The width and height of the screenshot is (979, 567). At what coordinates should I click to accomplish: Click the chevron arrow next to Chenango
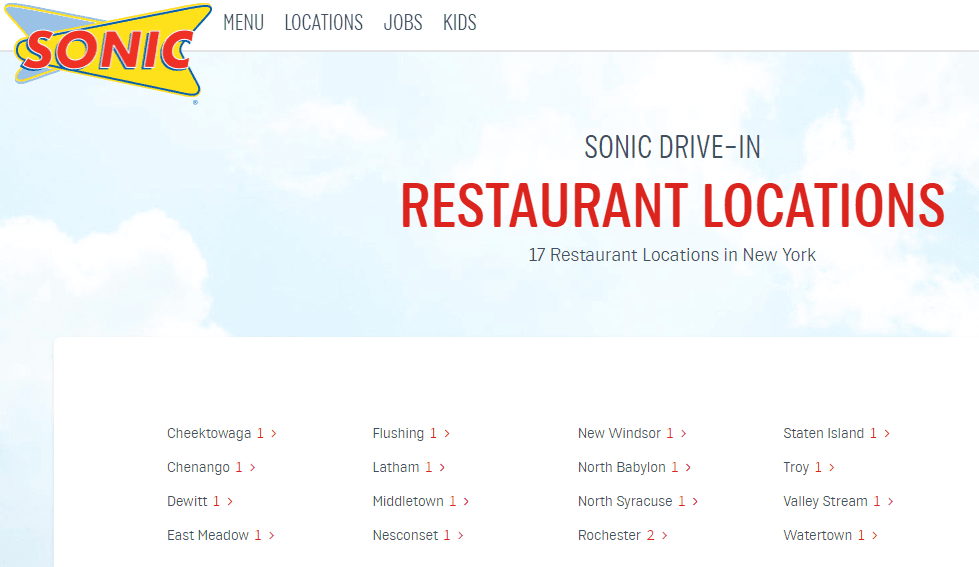point(252,467)
